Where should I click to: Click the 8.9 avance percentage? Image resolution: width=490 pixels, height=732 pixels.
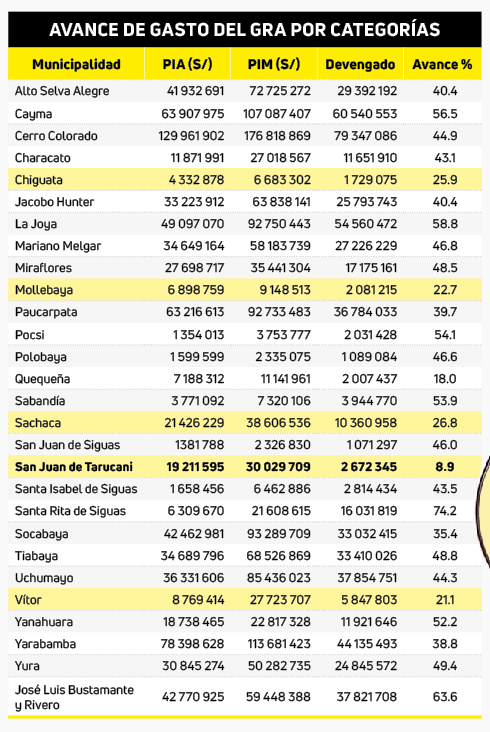pyautogui.click(x=445, y=467)
